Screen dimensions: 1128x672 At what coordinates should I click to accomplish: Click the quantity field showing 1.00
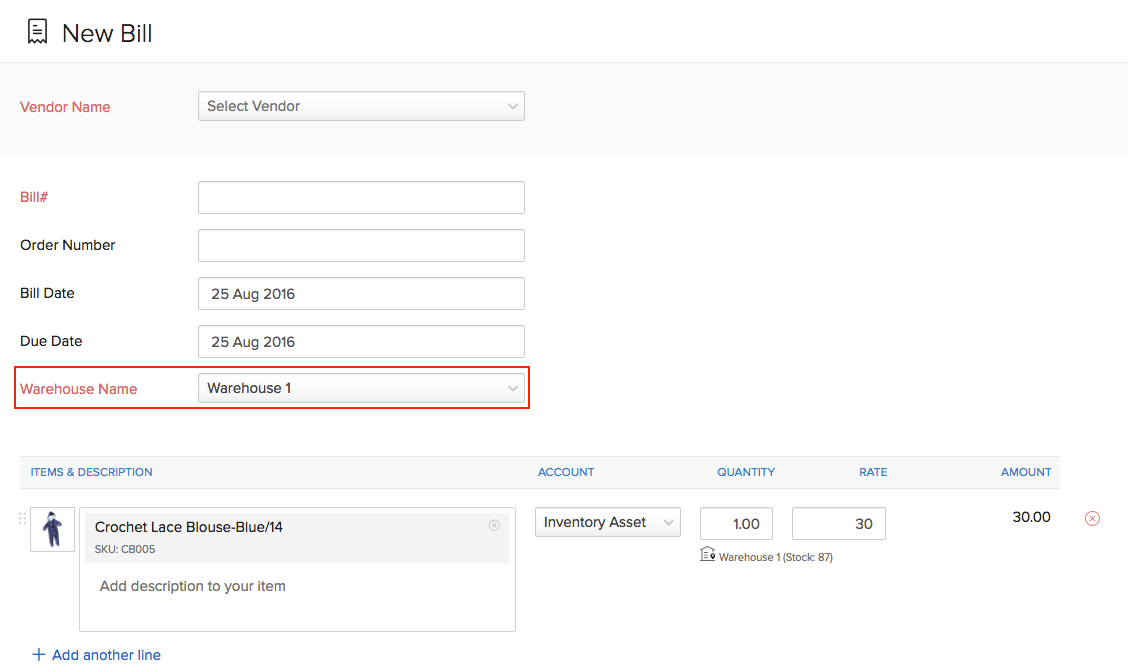(736, 524)
